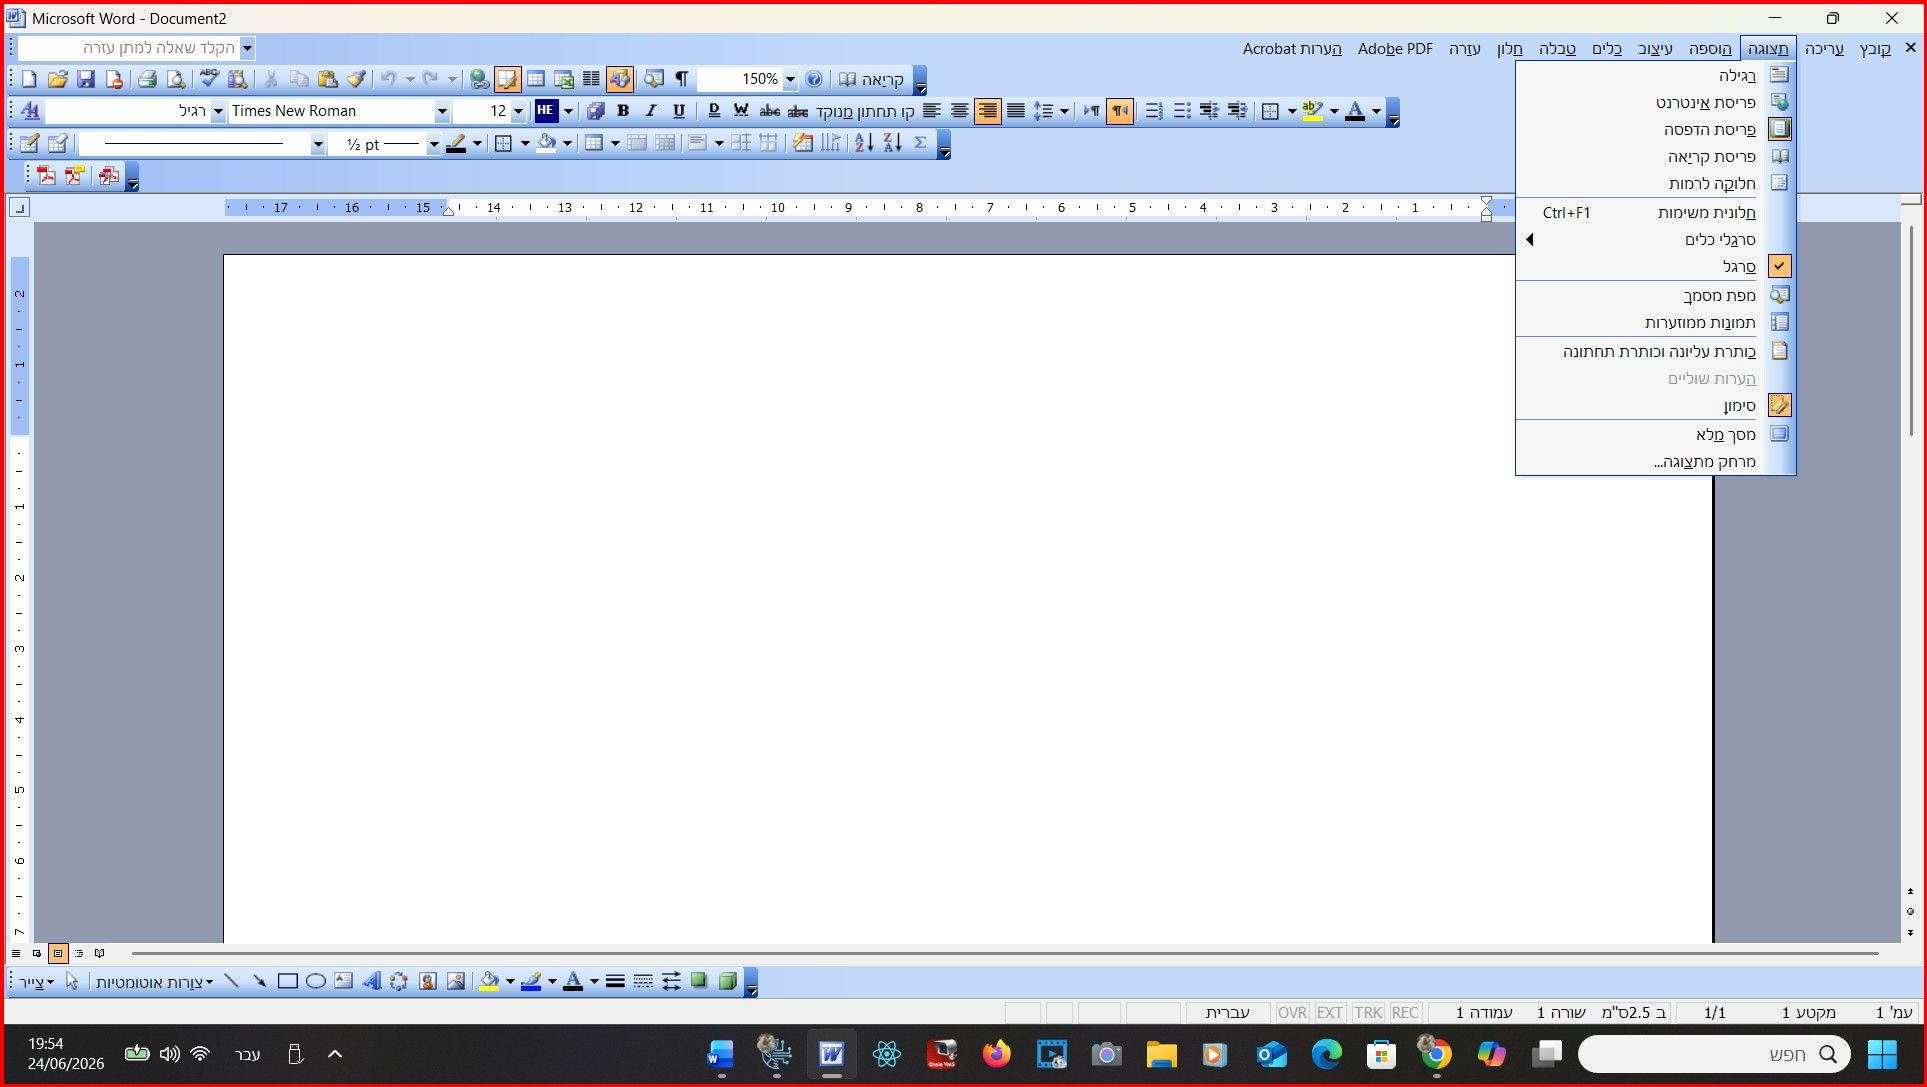Select the Rectangle shape tool
The height and width of the screenshot is (1087, 1927).
tap(287, 981)
